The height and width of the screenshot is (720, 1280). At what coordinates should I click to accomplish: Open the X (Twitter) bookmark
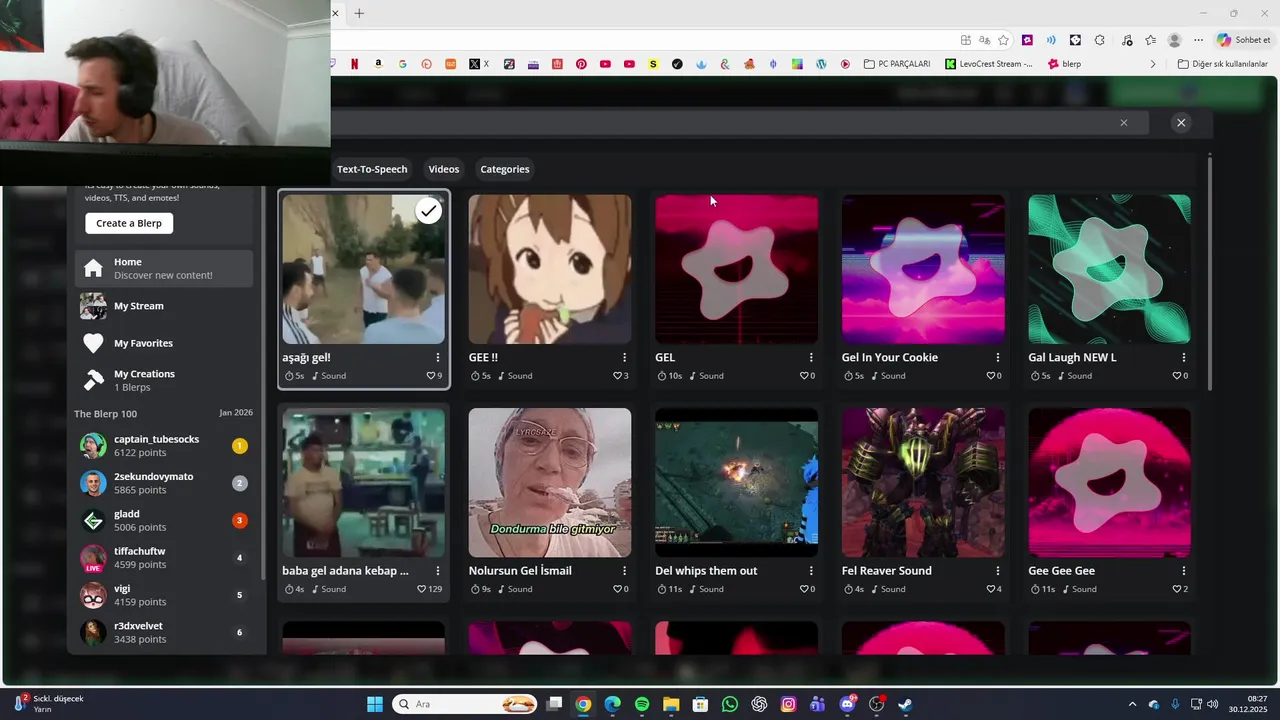[479, 64]
